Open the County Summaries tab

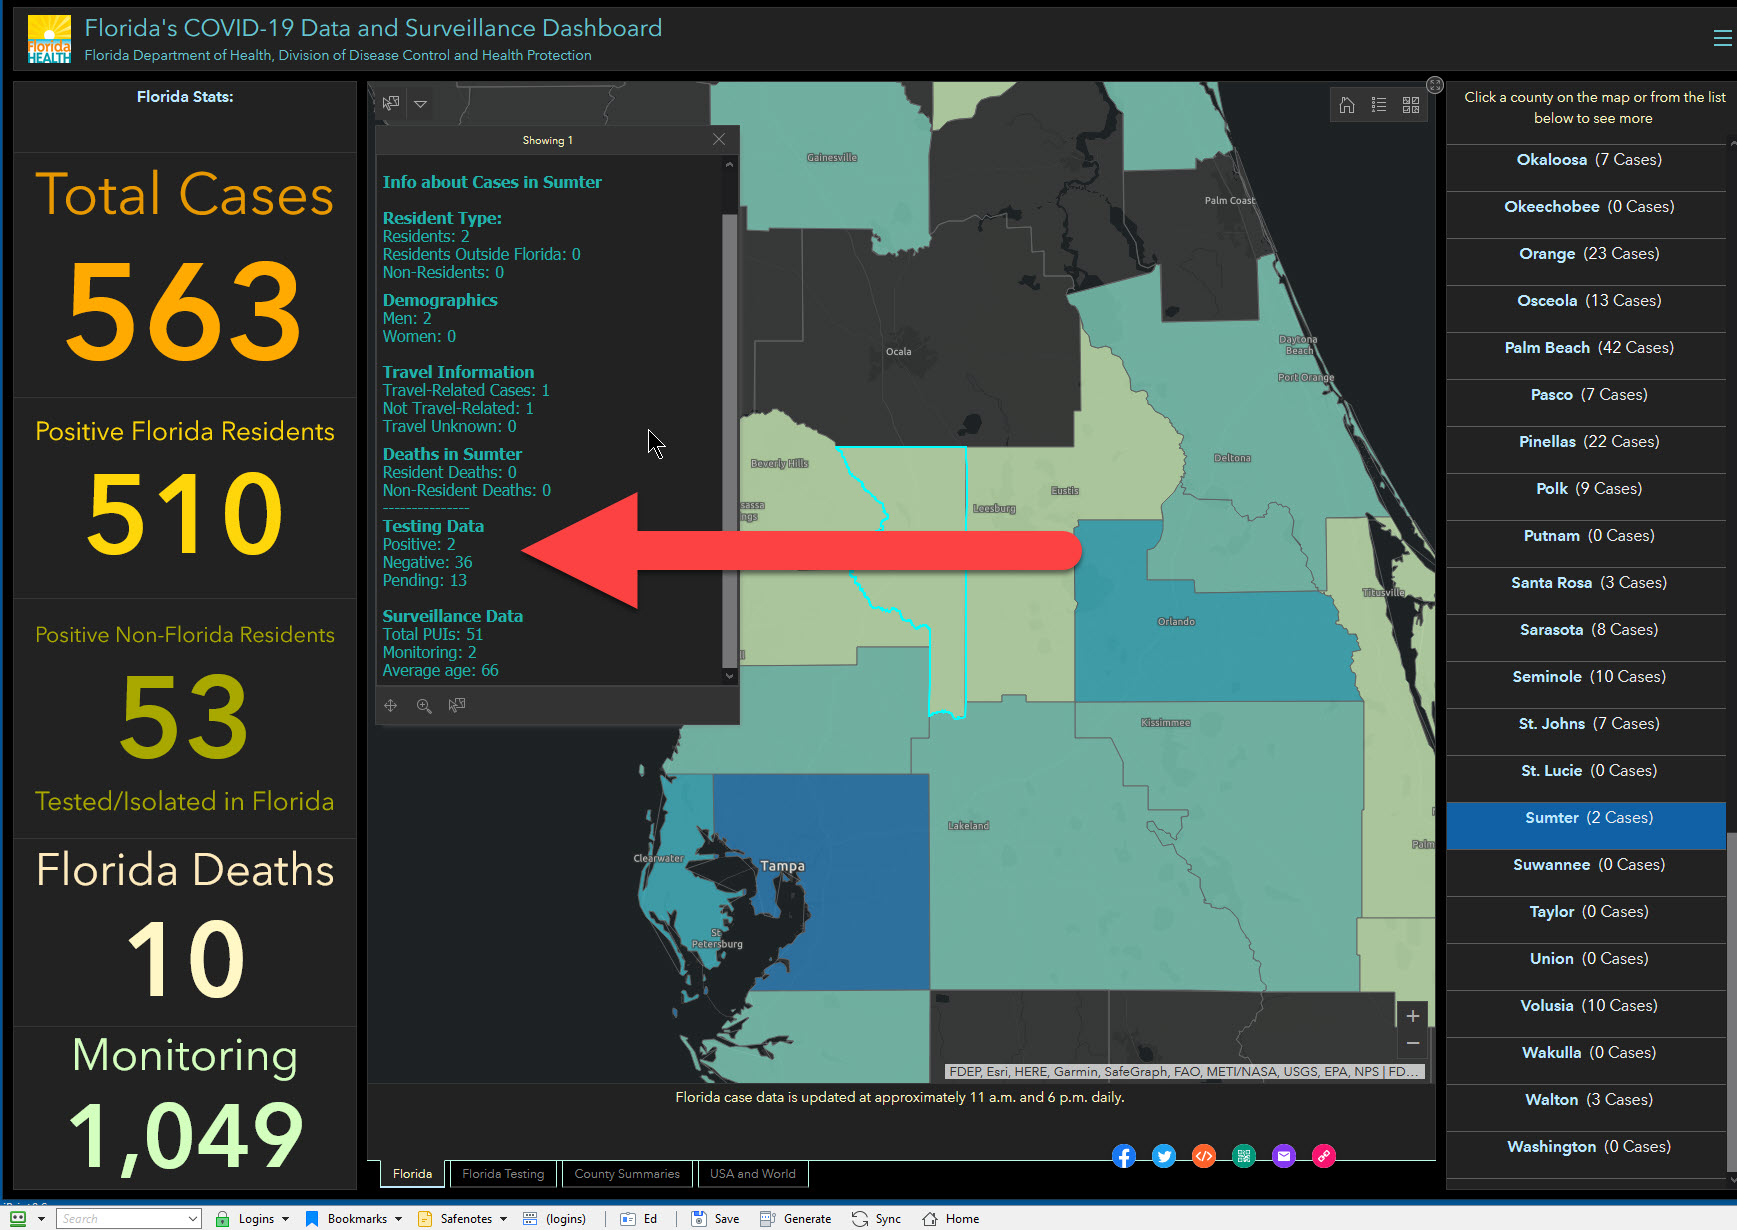(x=627, y=1174)
